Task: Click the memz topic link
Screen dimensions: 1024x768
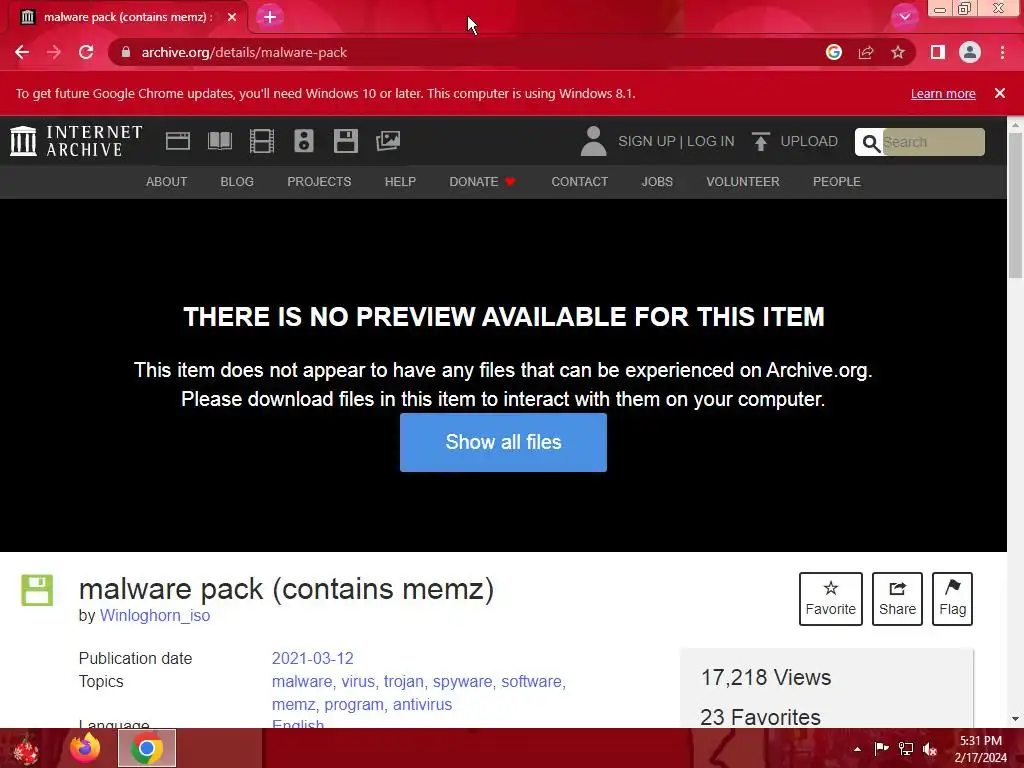Action: tap(293, 705)
